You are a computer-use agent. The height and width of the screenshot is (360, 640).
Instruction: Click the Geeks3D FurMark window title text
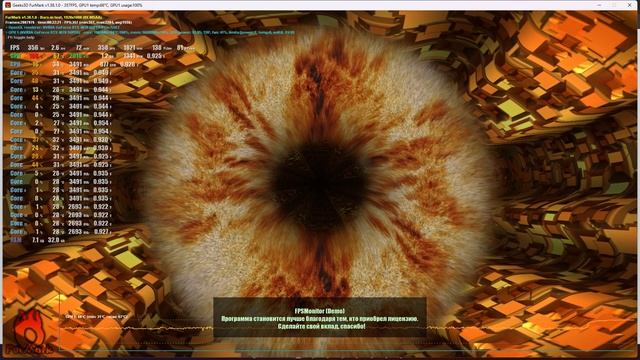78,5
